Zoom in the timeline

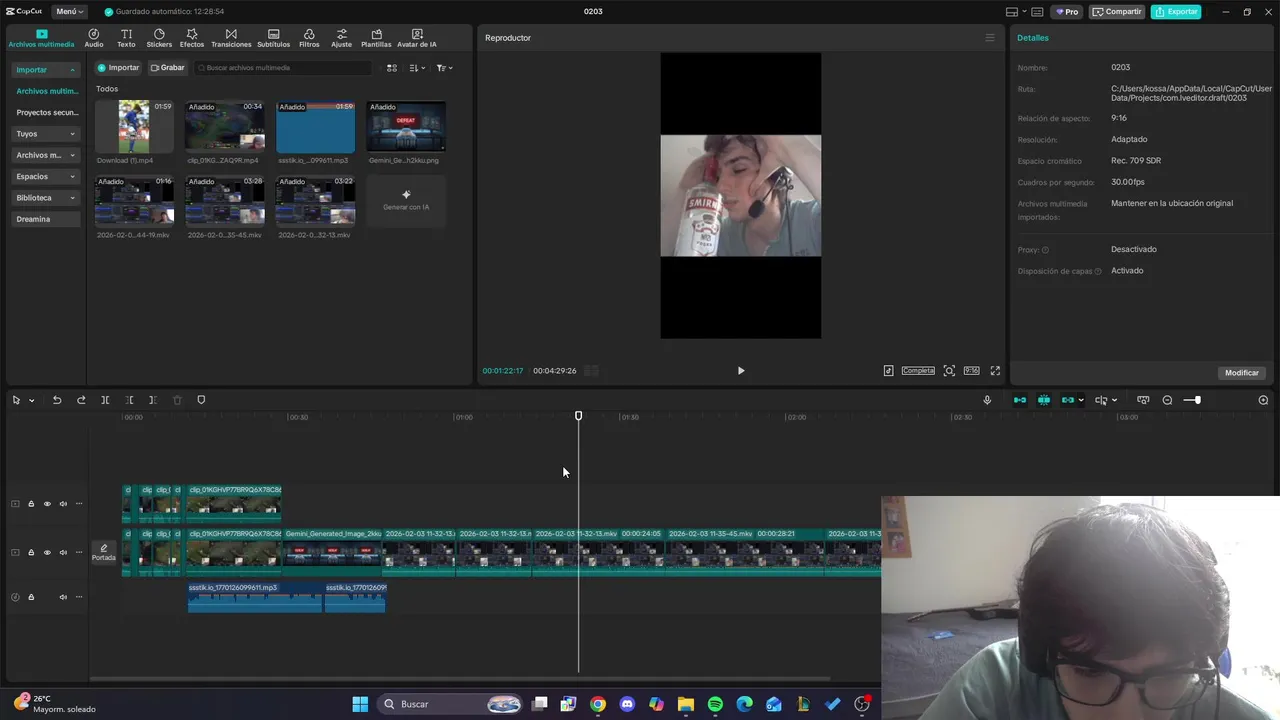[x=1263, y=400]
